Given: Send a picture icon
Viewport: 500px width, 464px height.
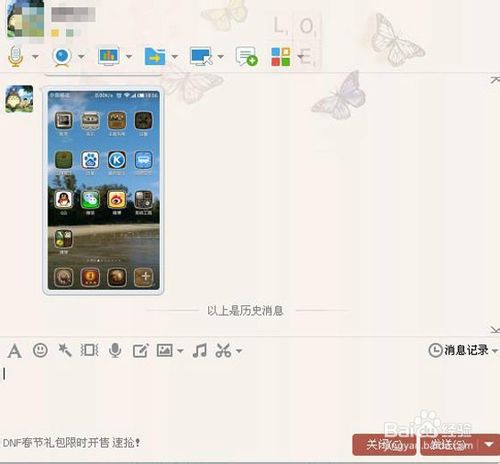Looking at the screenshot, I should pos(165,350).
